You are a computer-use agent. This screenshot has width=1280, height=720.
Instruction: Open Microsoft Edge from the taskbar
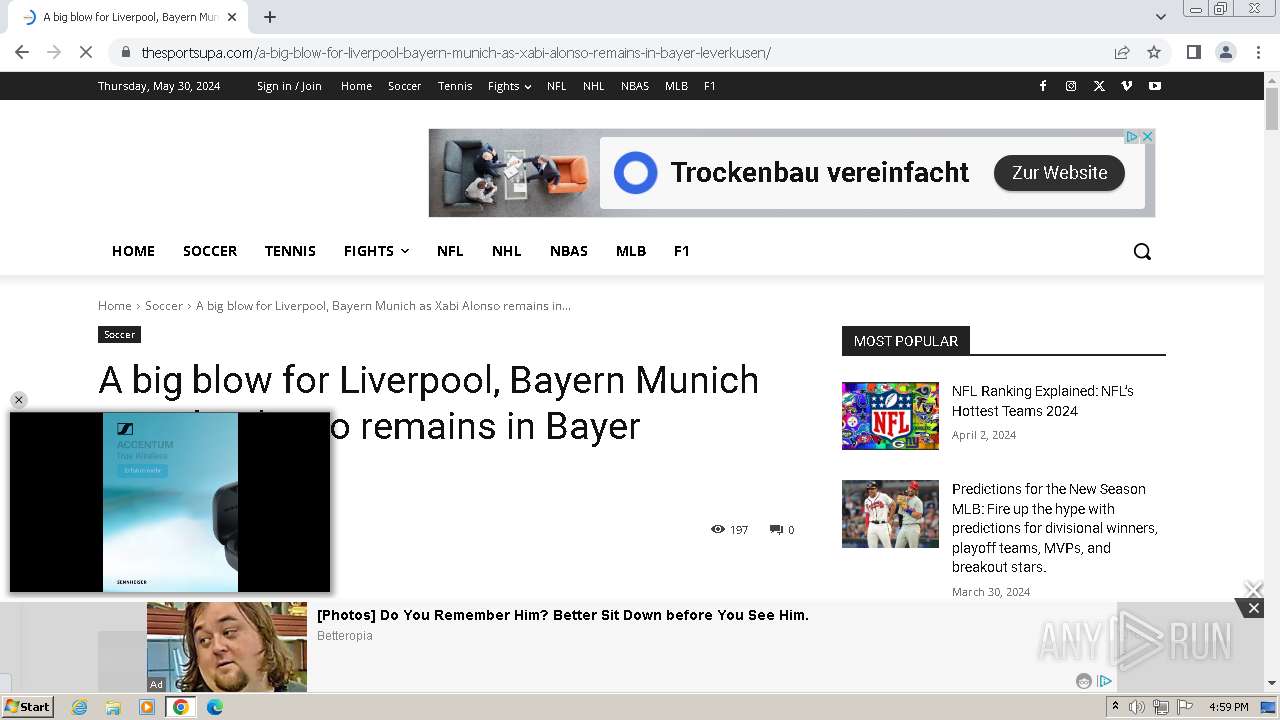[x=214, y=707]
